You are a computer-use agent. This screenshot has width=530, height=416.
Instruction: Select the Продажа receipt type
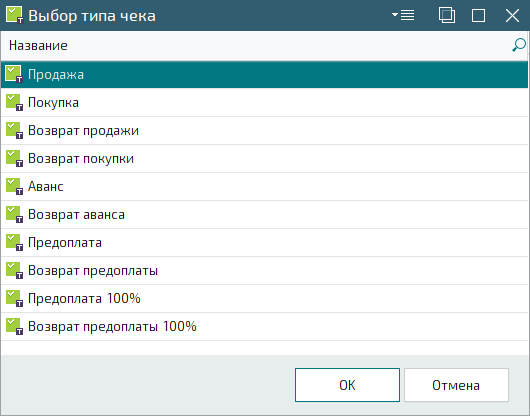tap(264, 74)
